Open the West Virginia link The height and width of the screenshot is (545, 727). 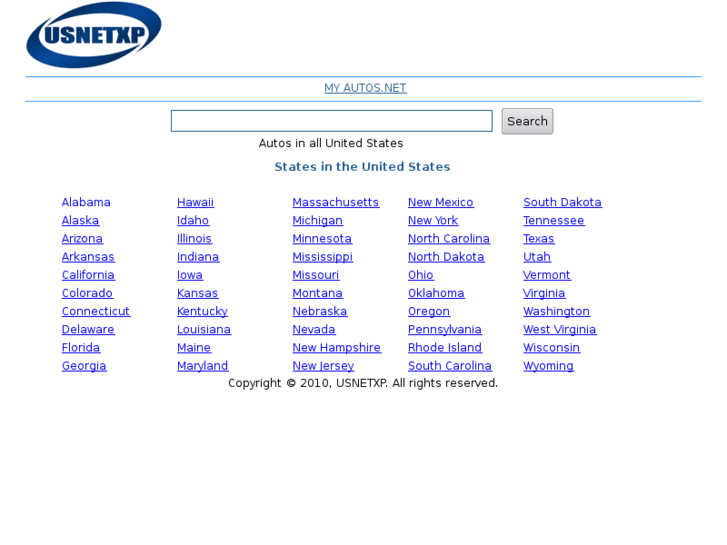point(560,329)
